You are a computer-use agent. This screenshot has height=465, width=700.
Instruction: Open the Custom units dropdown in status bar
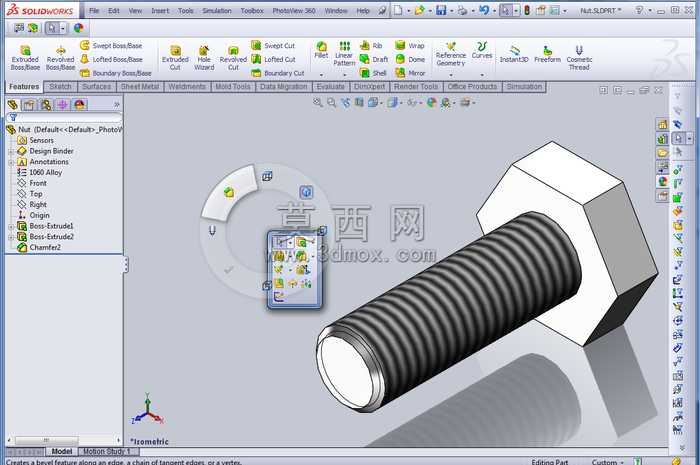[608, 462]
